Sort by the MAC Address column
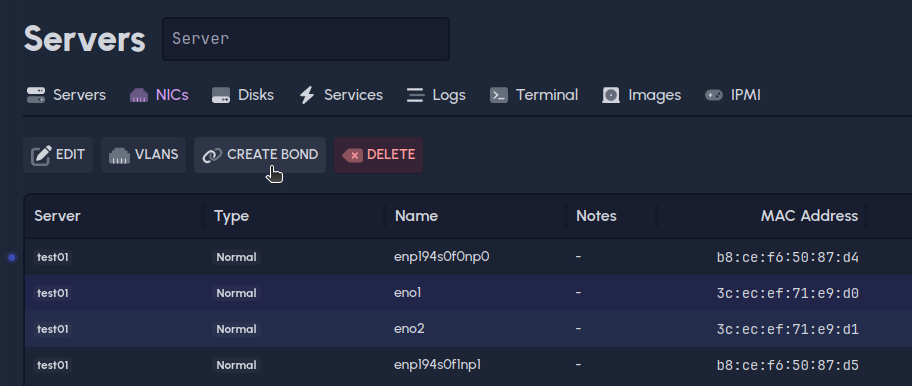 click(x=809, y=216)
